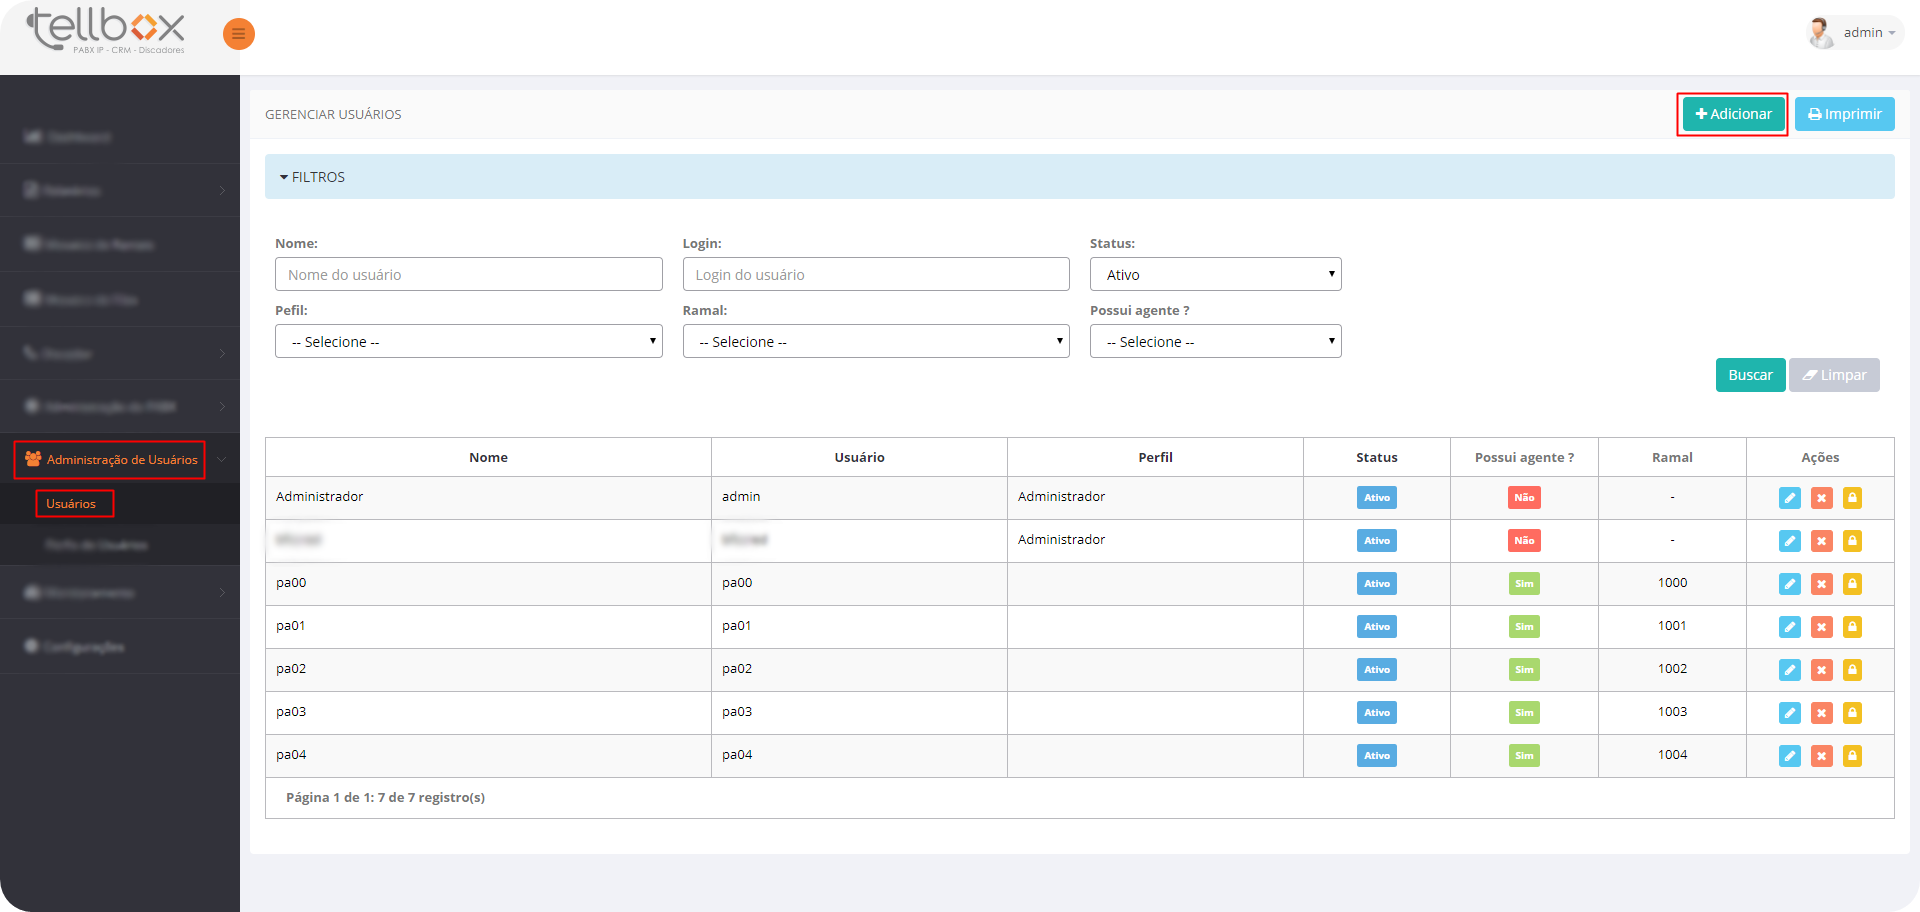Open the Pefil select dropdown
This screenshot has height=912, width=1920.
point(468,342)
